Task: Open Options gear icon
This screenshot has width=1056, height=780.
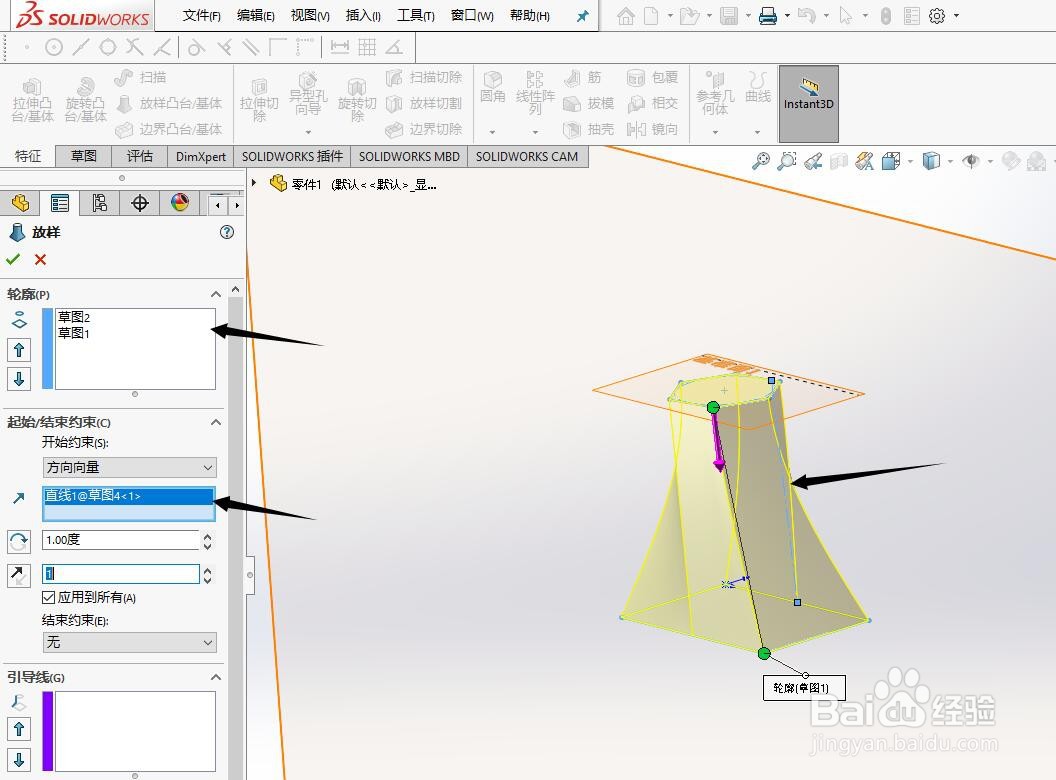Action: pos(937,15)
